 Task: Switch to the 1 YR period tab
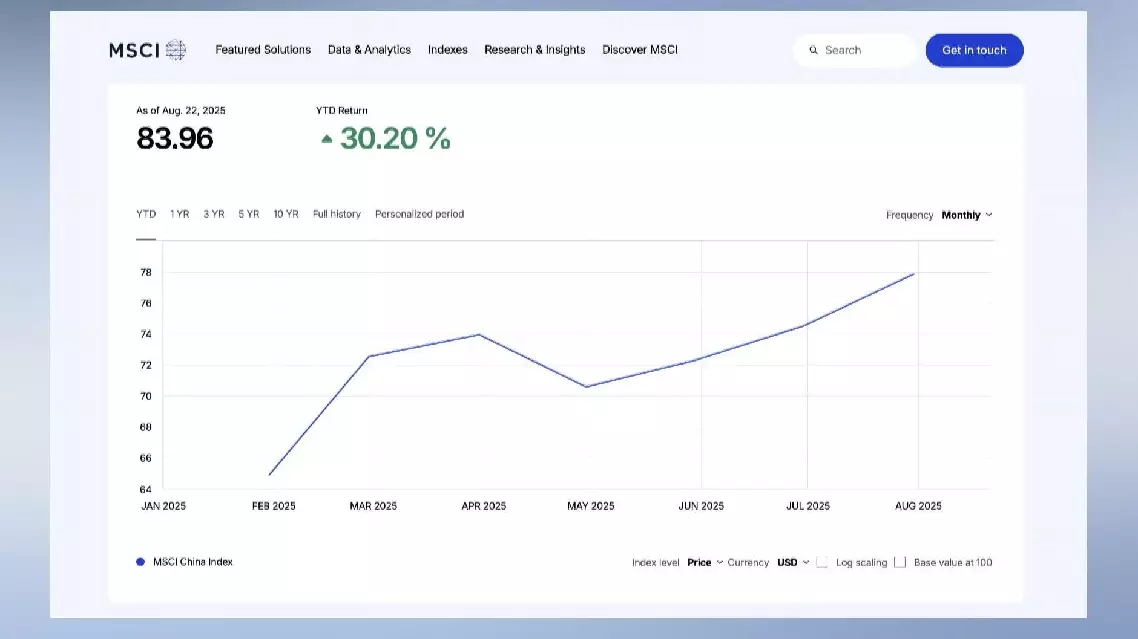tap(179, 214)
